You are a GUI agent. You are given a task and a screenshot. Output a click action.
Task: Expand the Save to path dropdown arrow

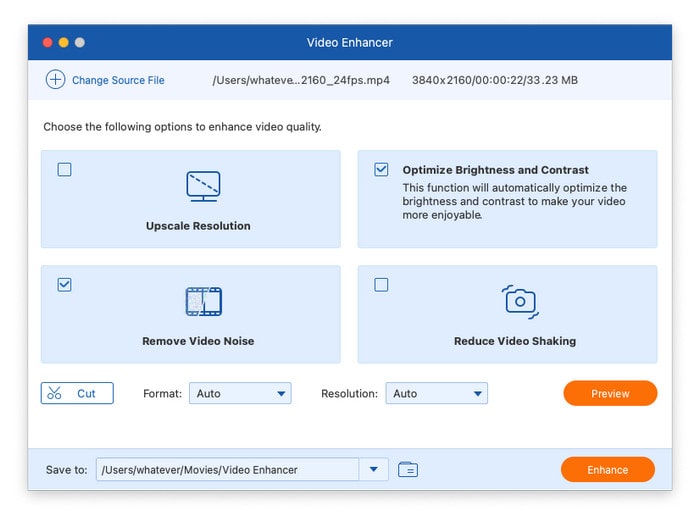[374, 469]
